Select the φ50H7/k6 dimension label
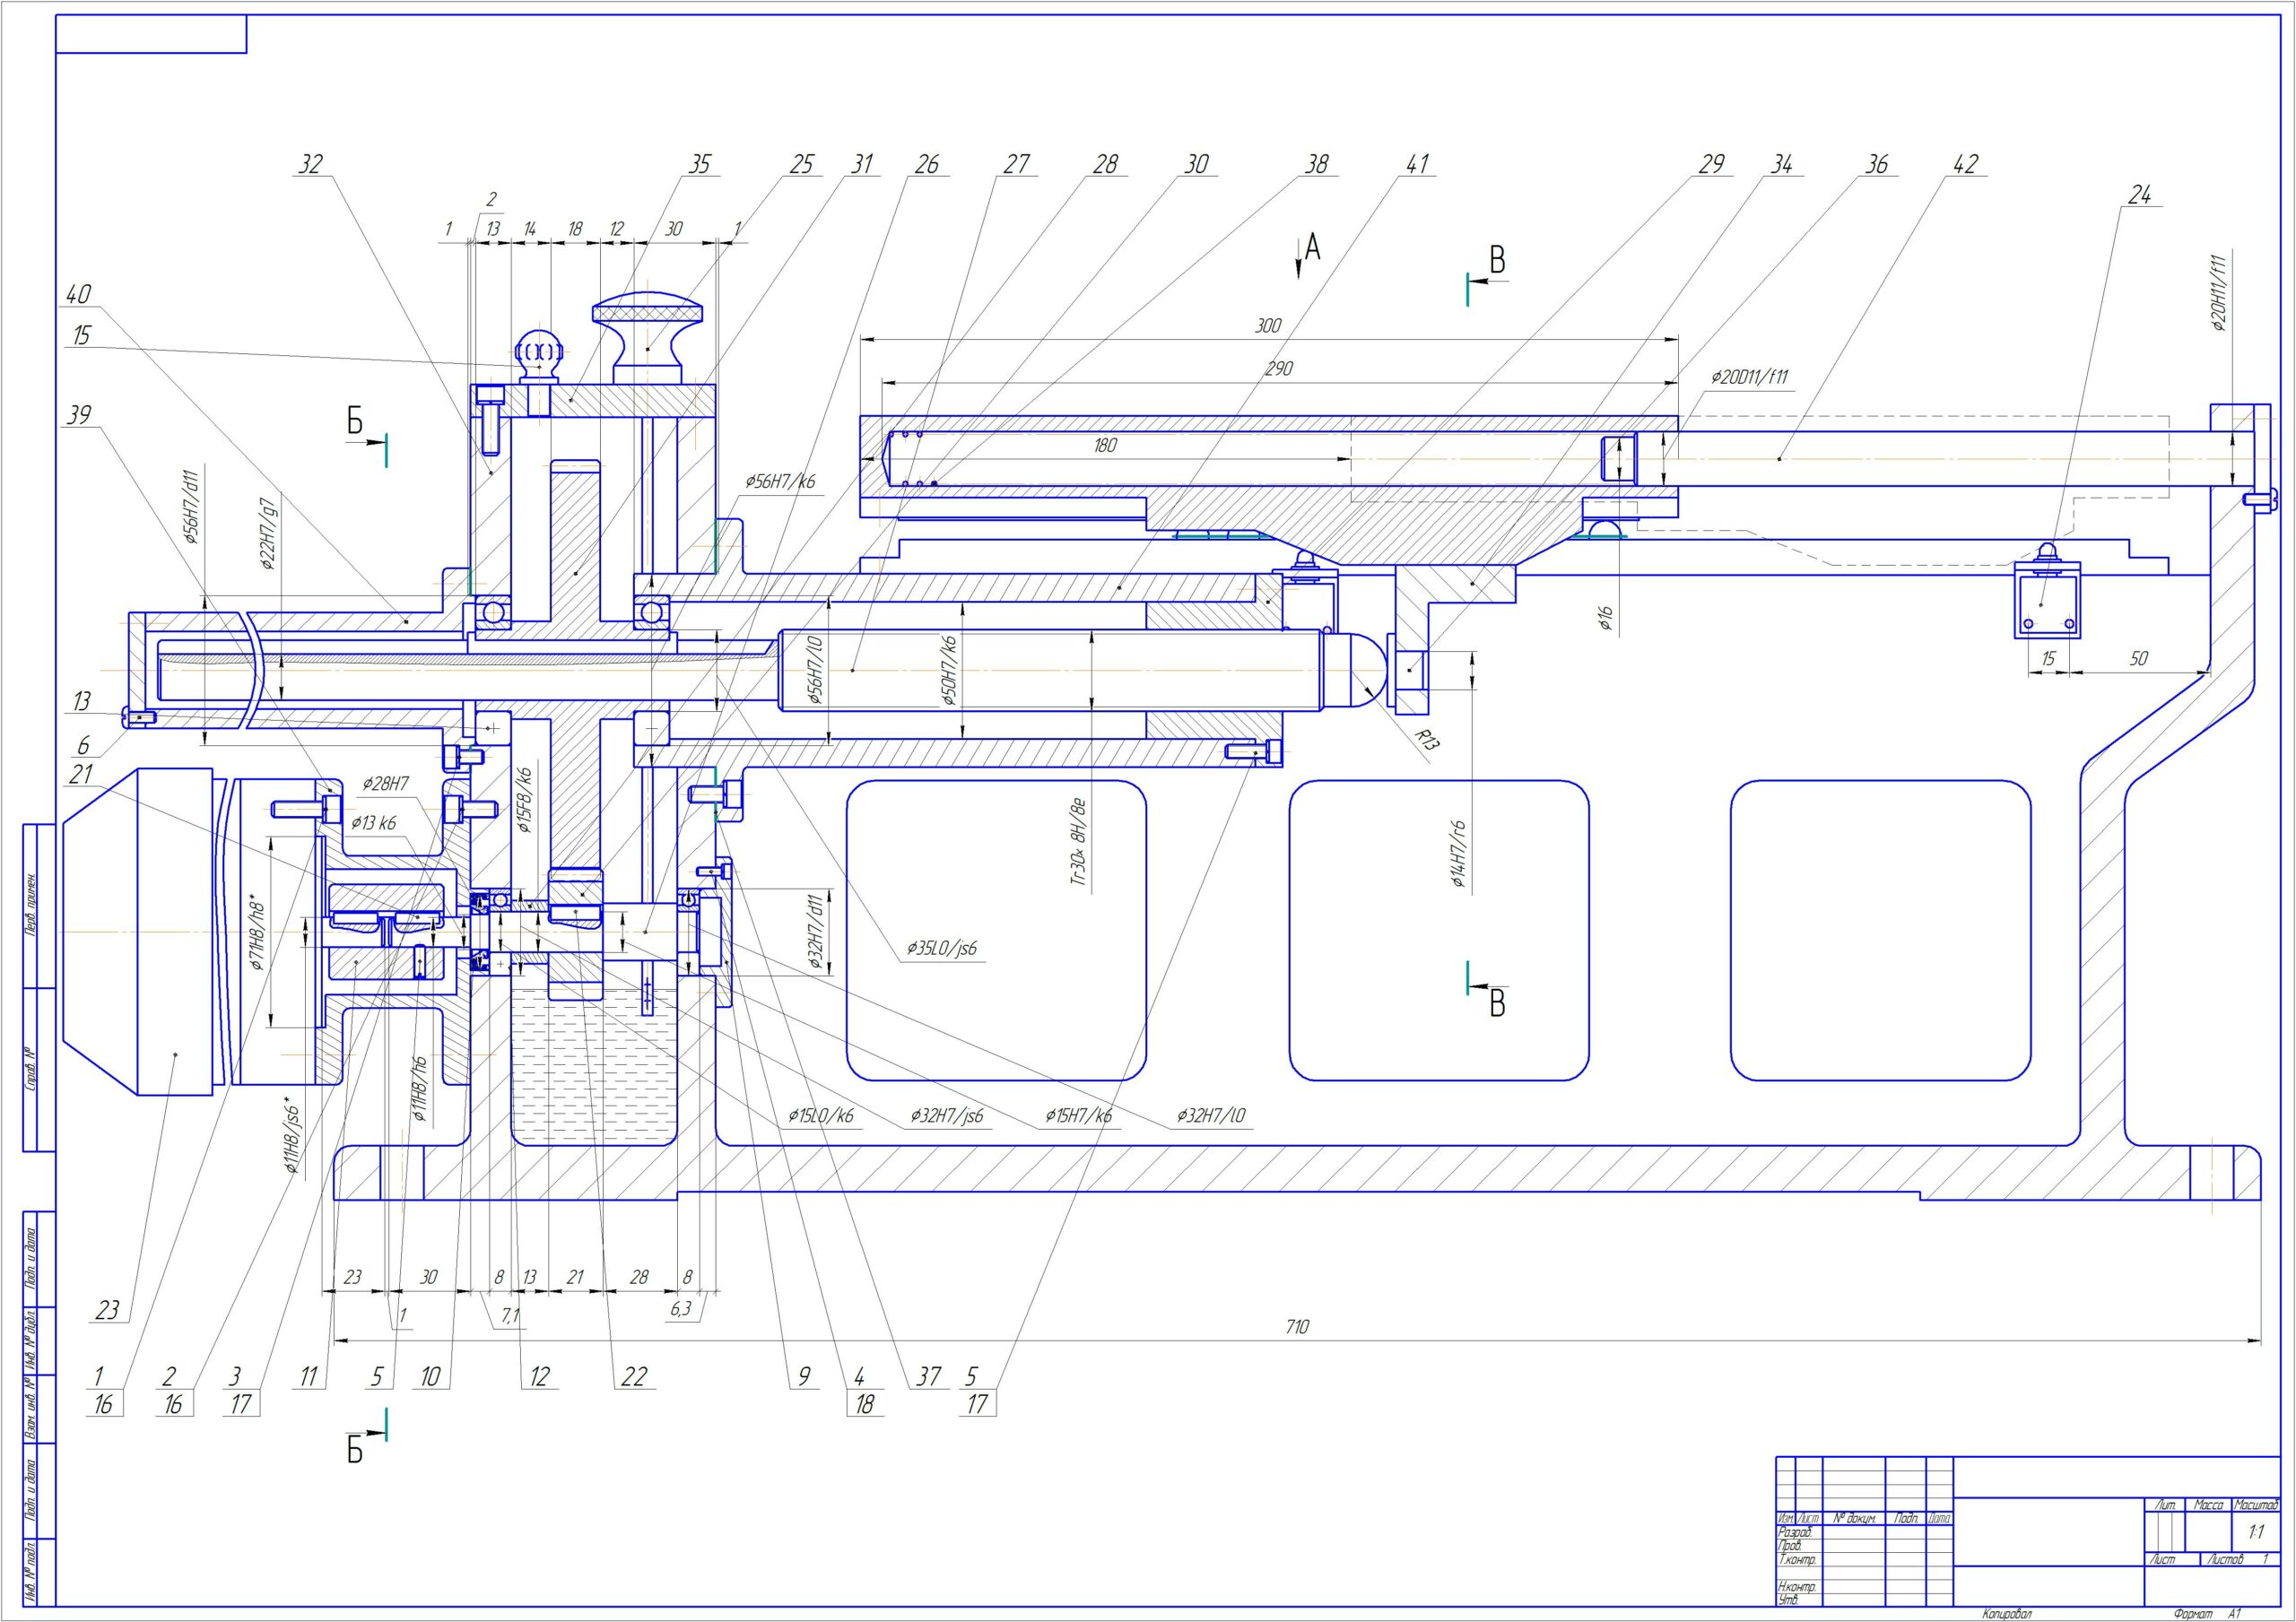The width and height of the screenshot is (2296, 1622). [x=949, y=671]
